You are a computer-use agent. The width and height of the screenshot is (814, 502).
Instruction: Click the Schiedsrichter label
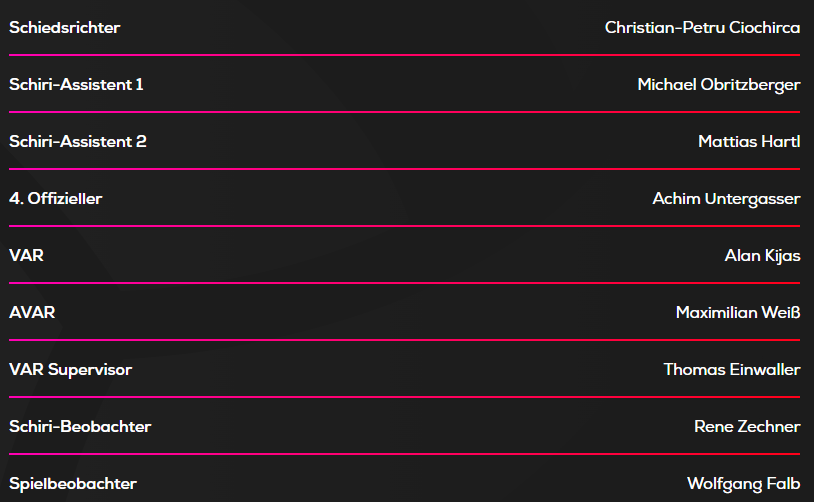(64, 28)
